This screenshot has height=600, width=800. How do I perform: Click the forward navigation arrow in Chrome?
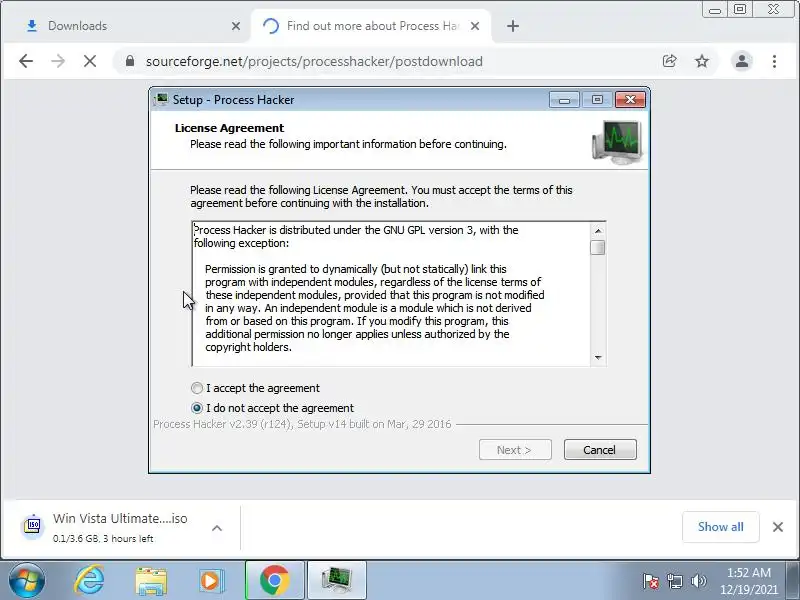pyautogui.click(x=58, y=61)
